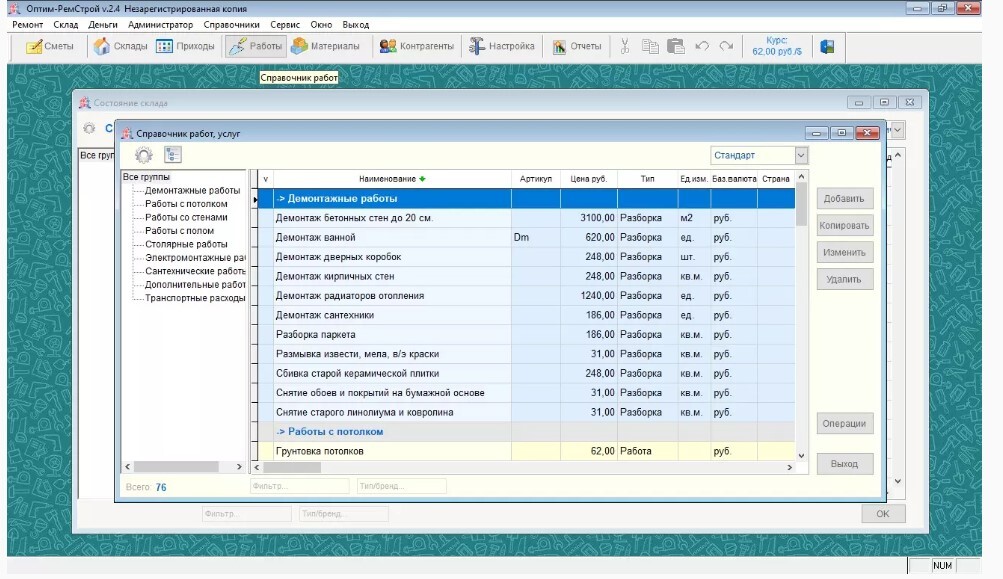Click the table's vertical scrollbar down arrow
Image resolution: width=1003 pixels, height=579 pixels.
pyautogui.click(x=800, y=455)
